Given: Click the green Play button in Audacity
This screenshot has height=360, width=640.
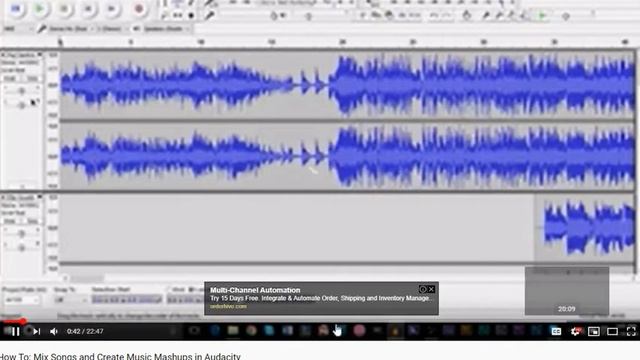Looking at the screenshot, I should click(40, 8).
